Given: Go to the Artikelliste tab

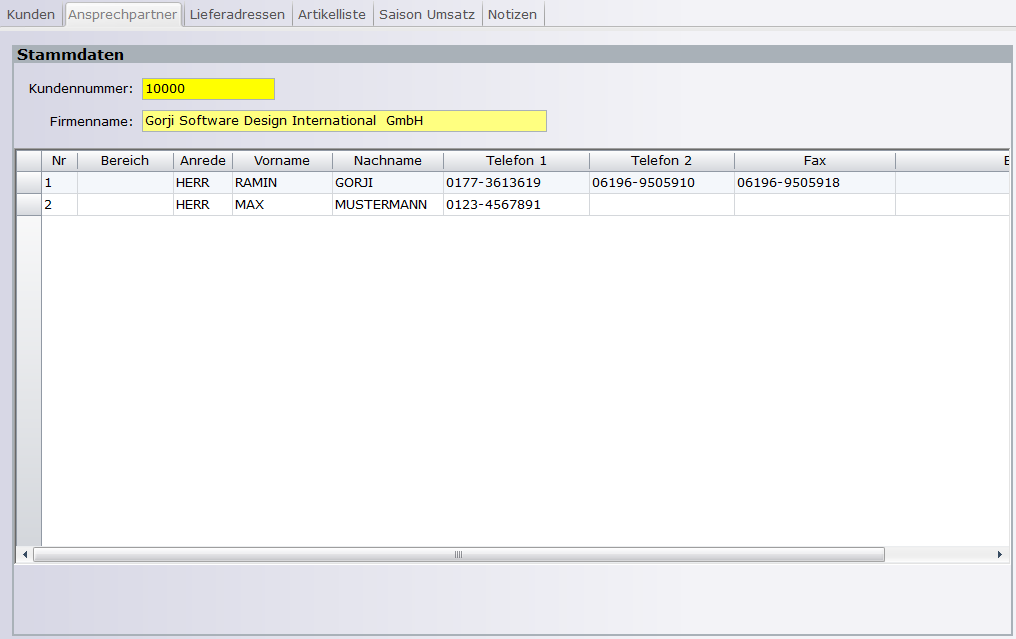Looking at the screenshot, I should (x=332, y=14).
